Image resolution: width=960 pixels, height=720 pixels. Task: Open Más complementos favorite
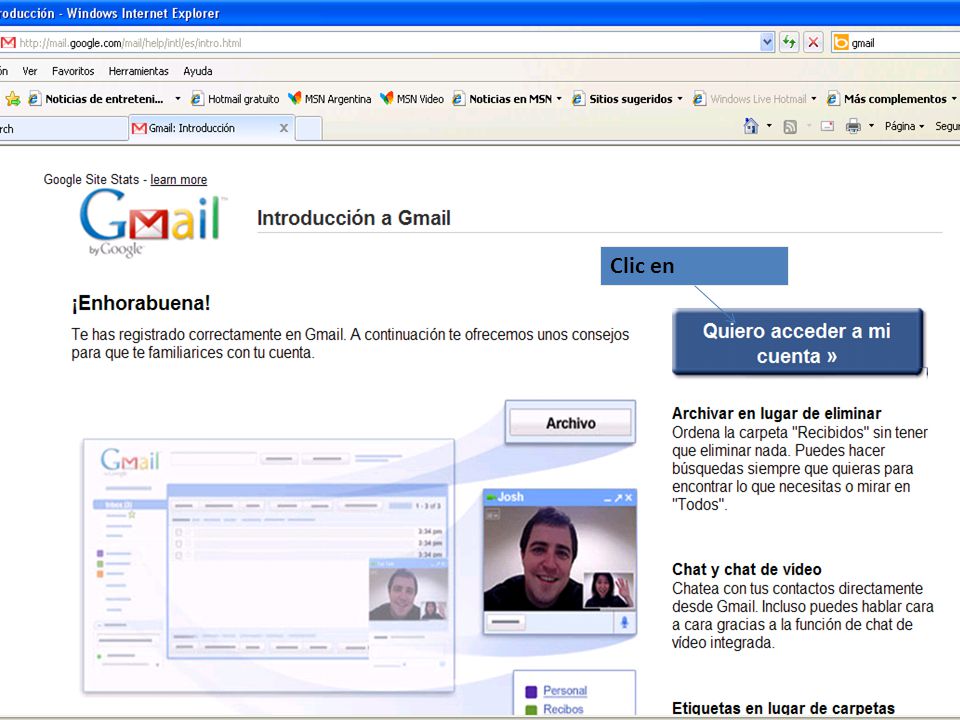[x=887, y=99]
